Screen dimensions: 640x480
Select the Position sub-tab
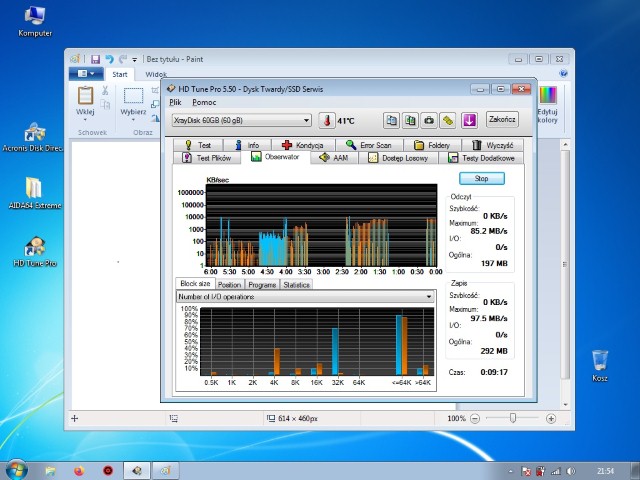pyautogui.click(x=229, y=285)
